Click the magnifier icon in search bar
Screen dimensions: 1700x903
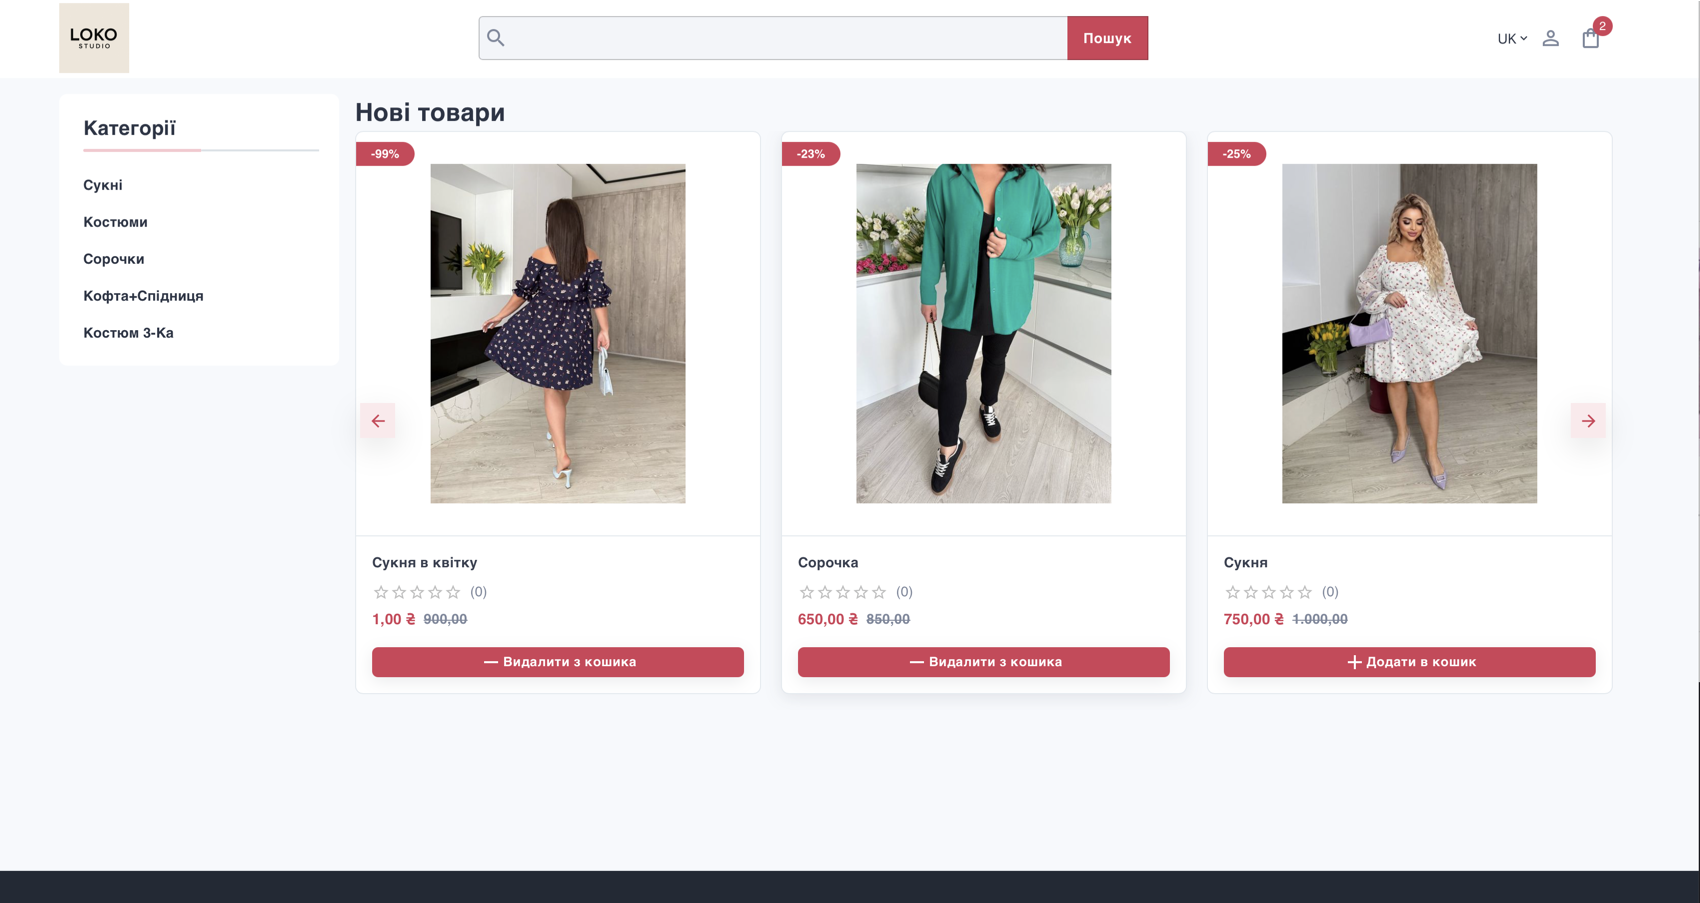(x=496, y=38)
